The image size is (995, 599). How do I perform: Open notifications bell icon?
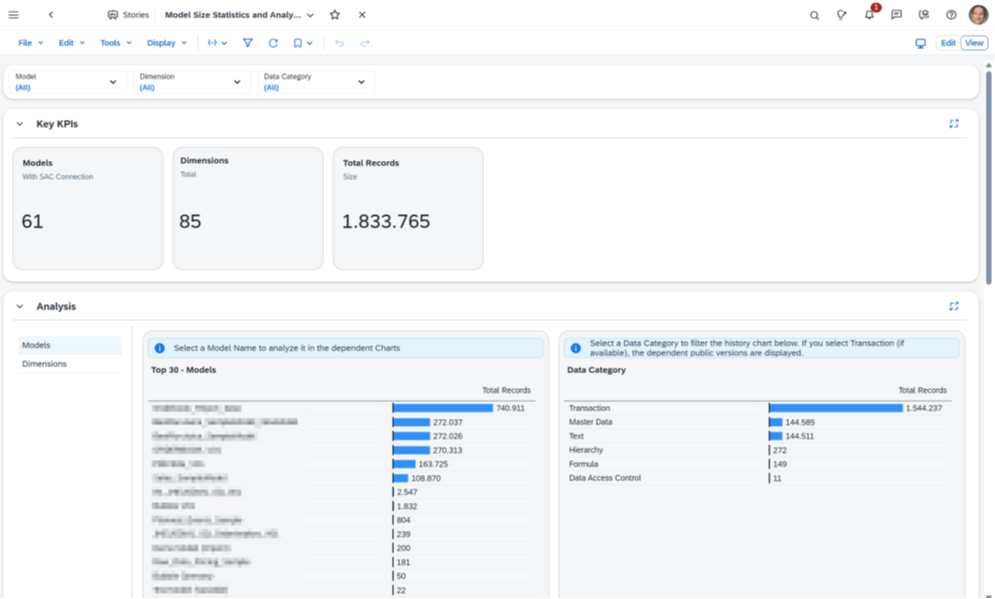pos(869,15)
